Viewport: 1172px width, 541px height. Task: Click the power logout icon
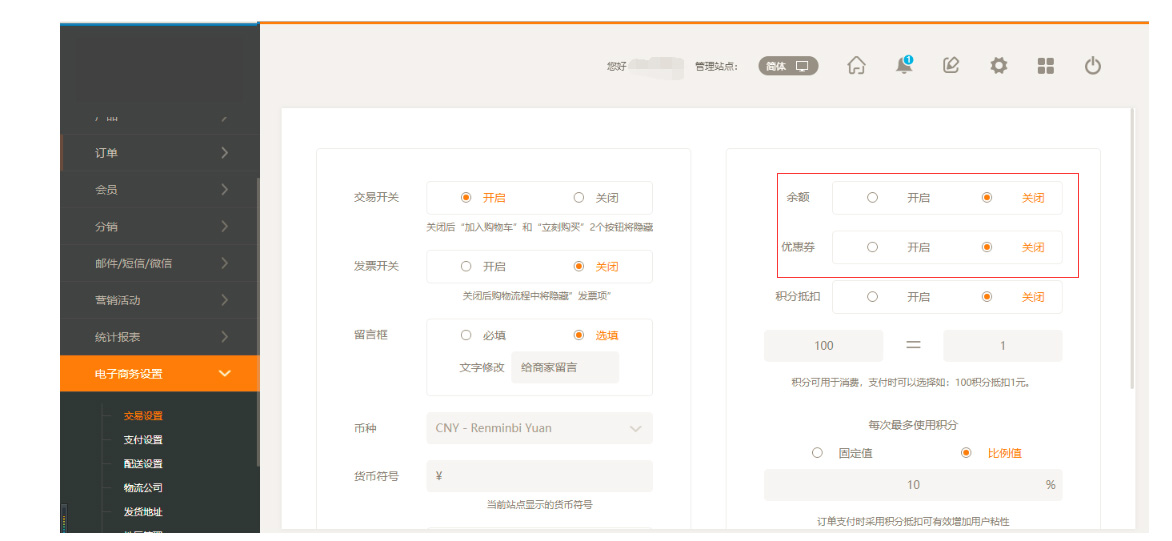coord(1093,66)
